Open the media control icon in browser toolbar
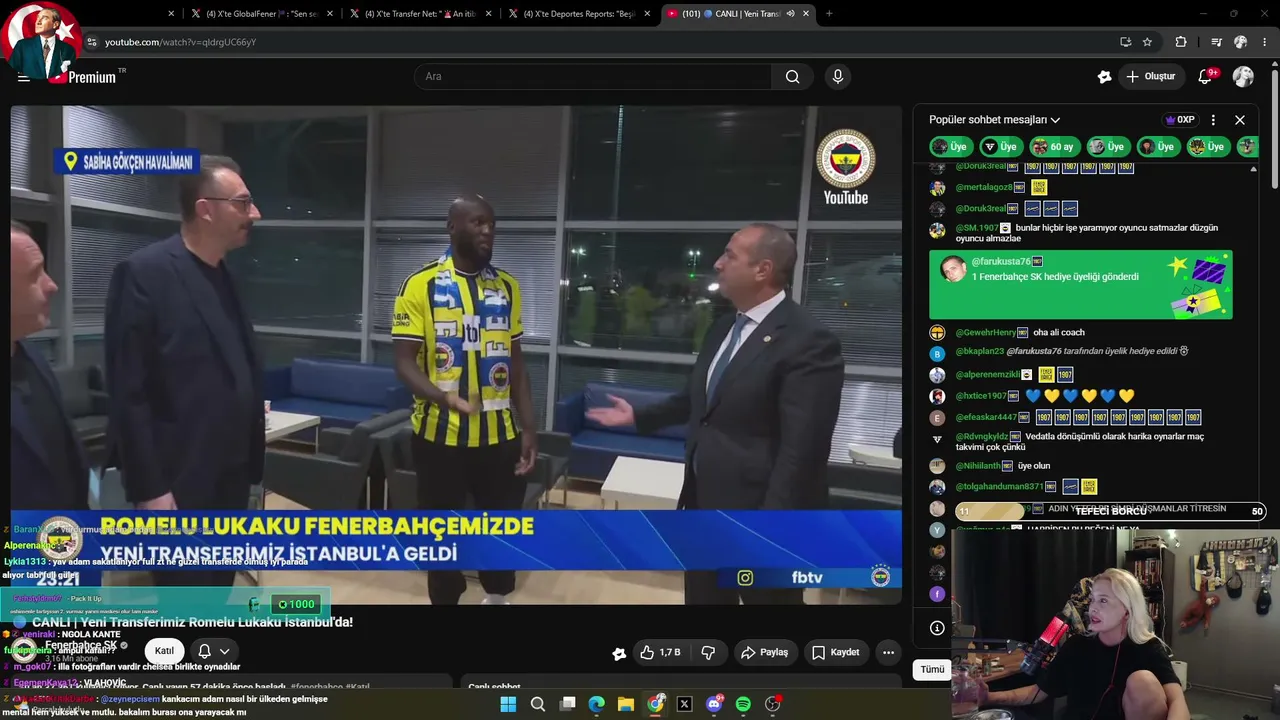1280x720 pixels. point(1216,42)
